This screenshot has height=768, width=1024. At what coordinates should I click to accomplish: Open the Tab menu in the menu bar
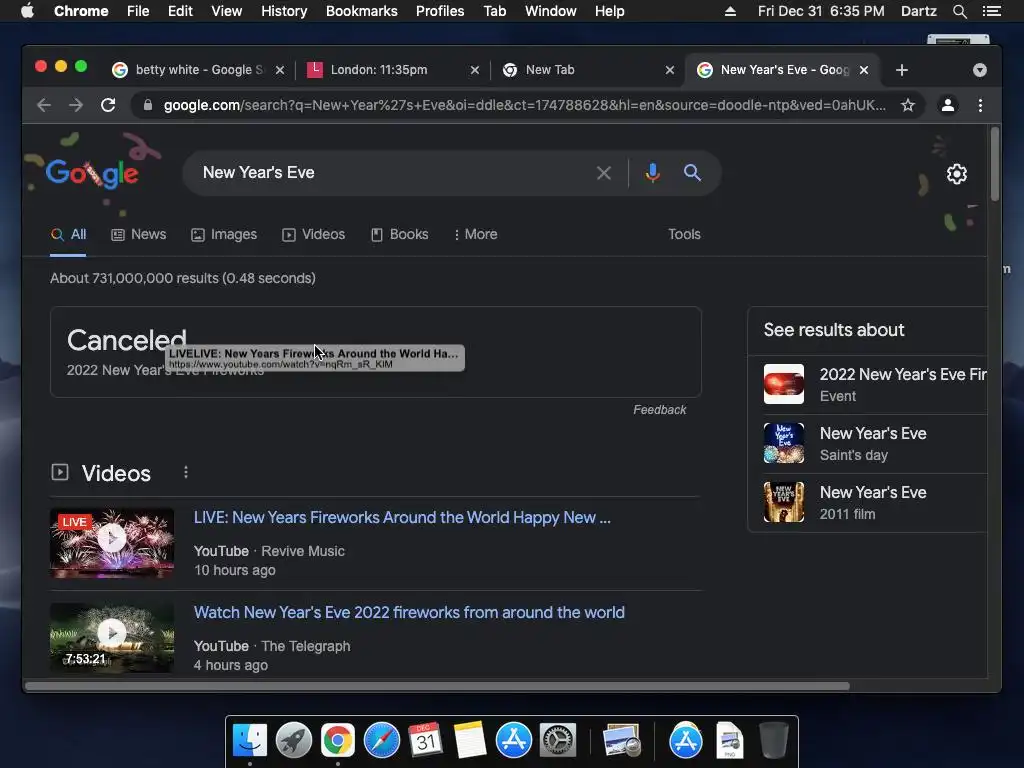point(495,11)
